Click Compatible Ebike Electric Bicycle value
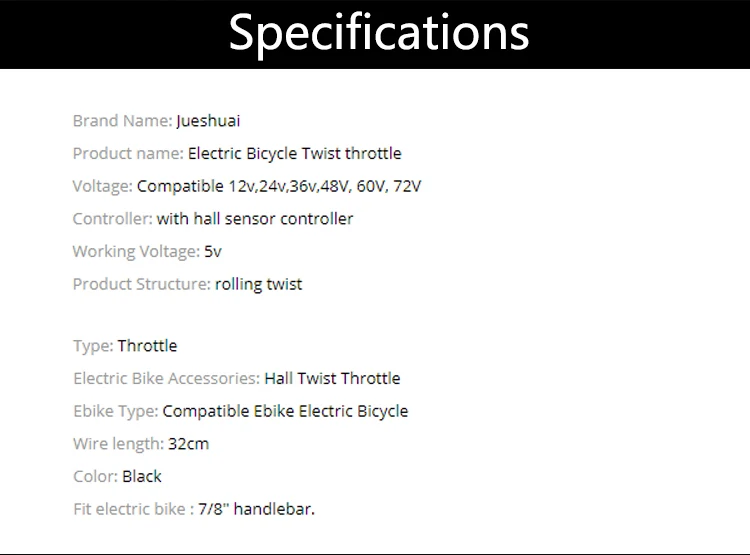 pyautogui.click(x=286, y=411)
